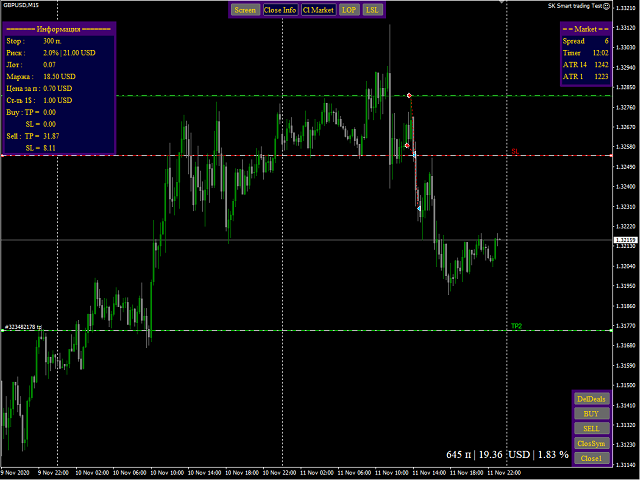Click the 11 Nov 22:00 time axis label
Image resolution: width=640 pixels, height=480 pixels.
(504, 473)
